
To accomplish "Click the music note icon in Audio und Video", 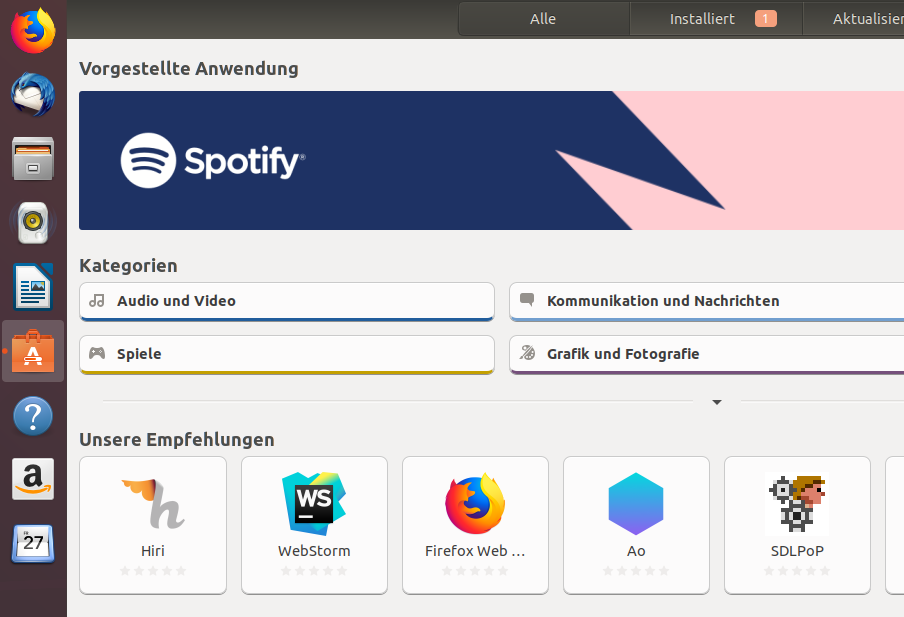I will 97,300.
